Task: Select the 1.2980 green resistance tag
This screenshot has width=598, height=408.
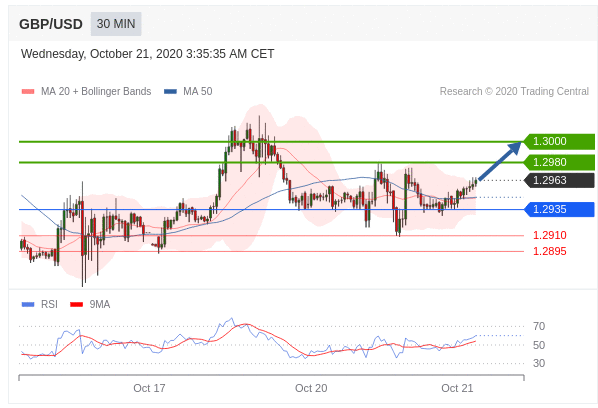Action: coord(559,162)
